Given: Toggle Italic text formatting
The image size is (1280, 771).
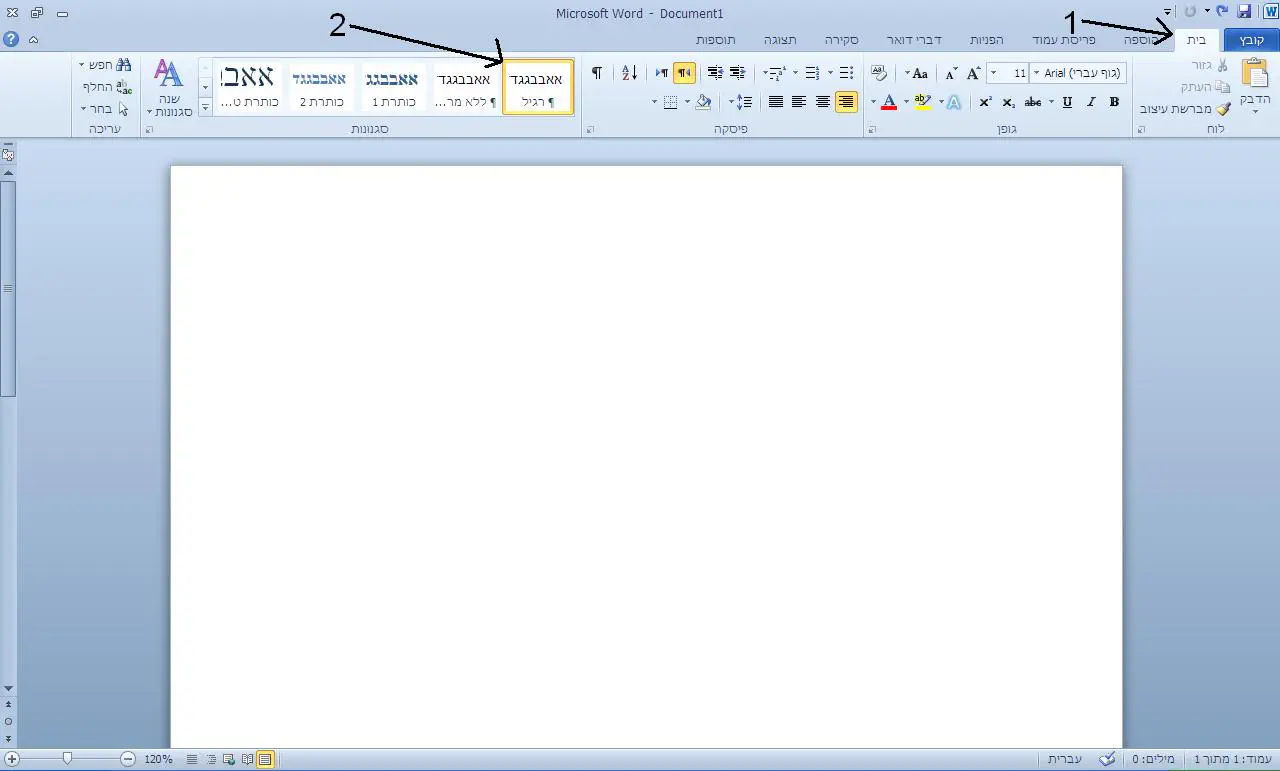Looking at the screenshot, I should (x=1091, y=102).
